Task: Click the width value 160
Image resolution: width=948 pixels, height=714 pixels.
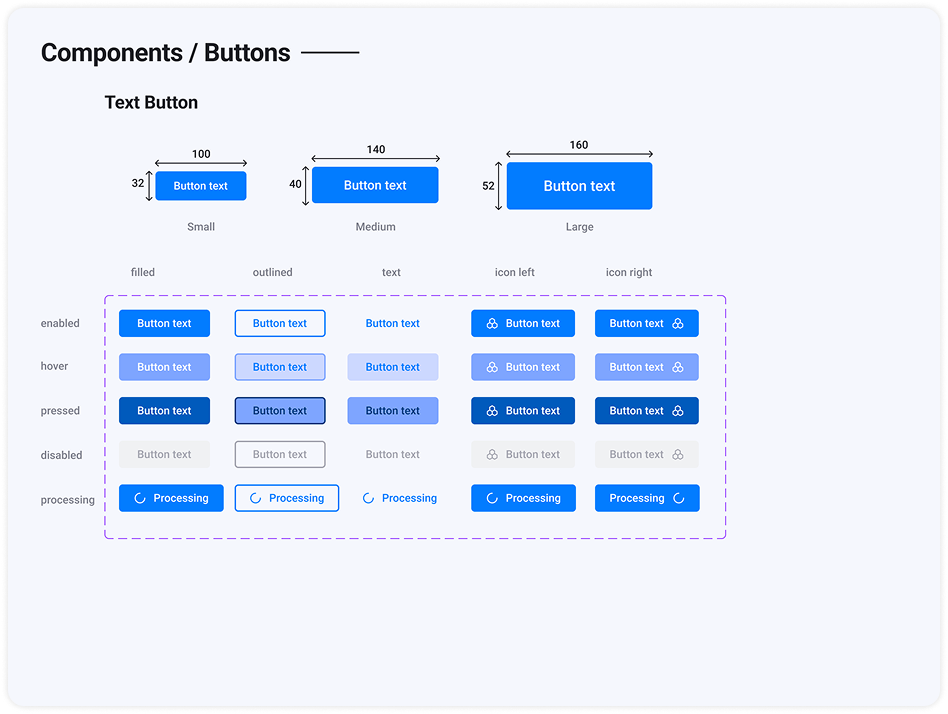Action: 579,144
